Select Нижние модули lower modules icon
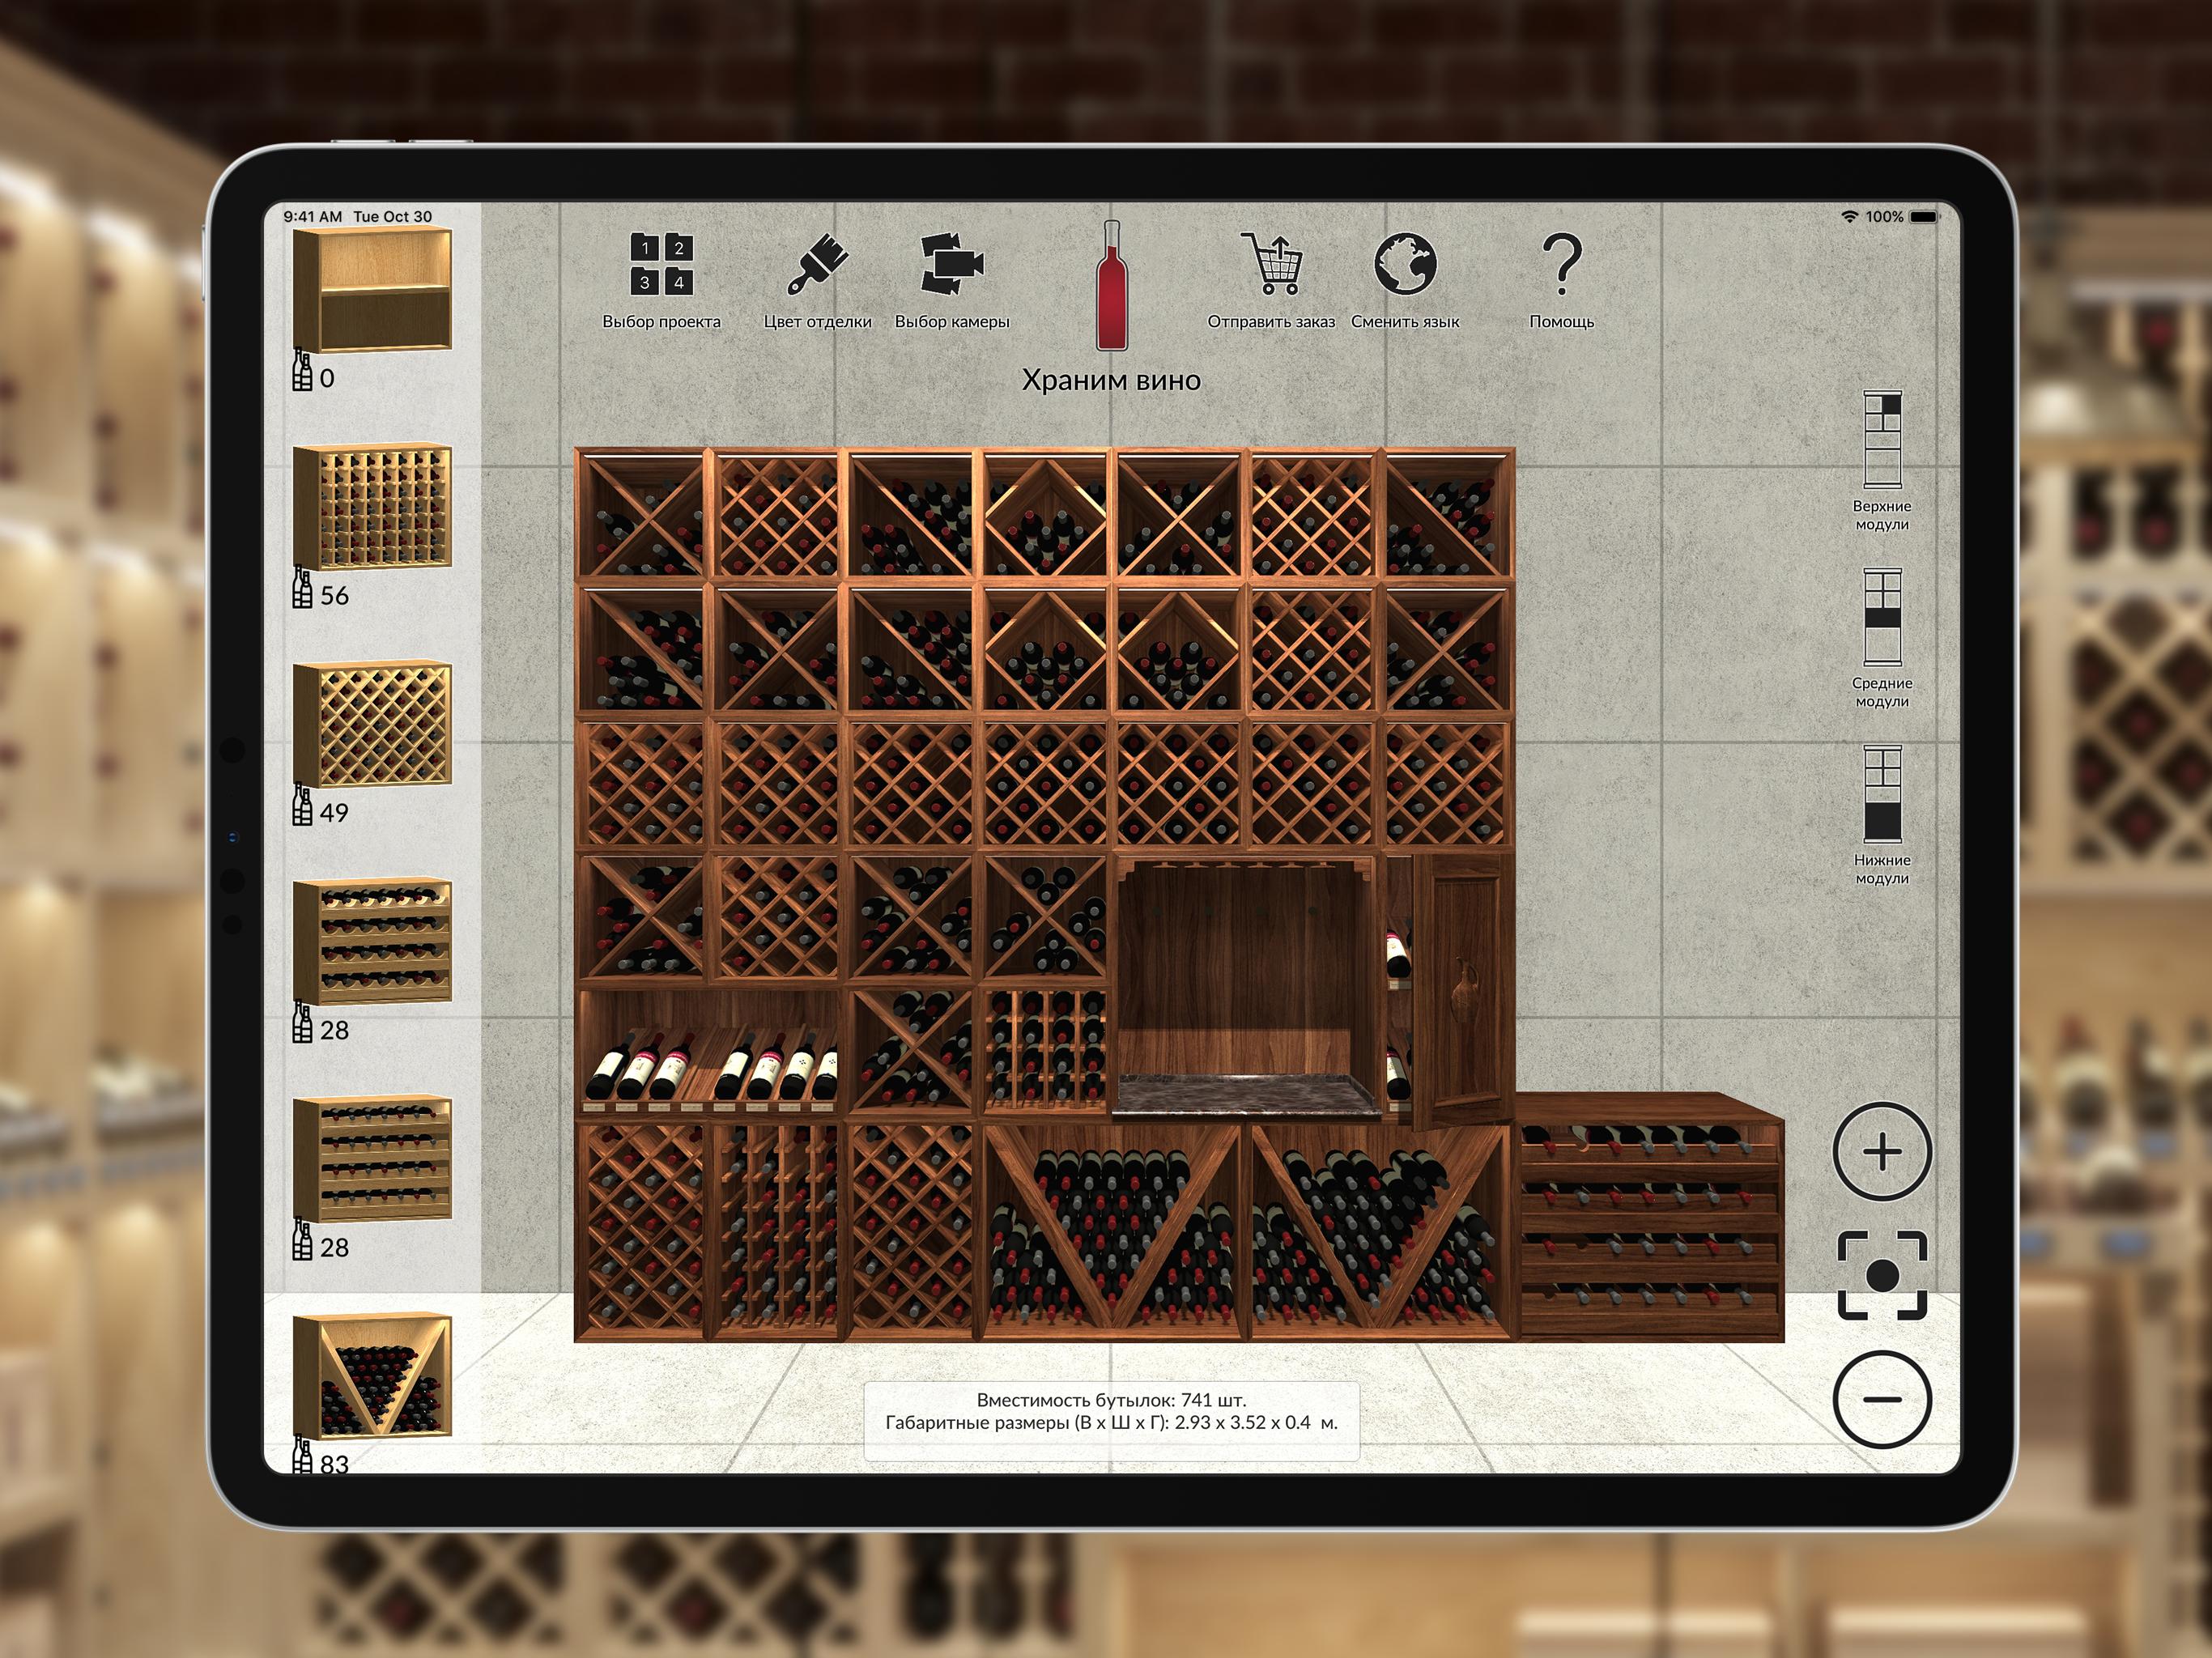This screenshot has height=1658, width=2212. pyautogui.click(x=1882, y=794)
